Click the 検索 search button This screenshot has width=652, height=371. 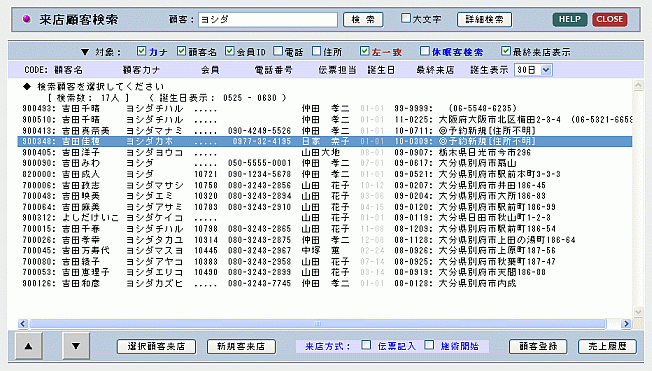click(x=363, y=20)
